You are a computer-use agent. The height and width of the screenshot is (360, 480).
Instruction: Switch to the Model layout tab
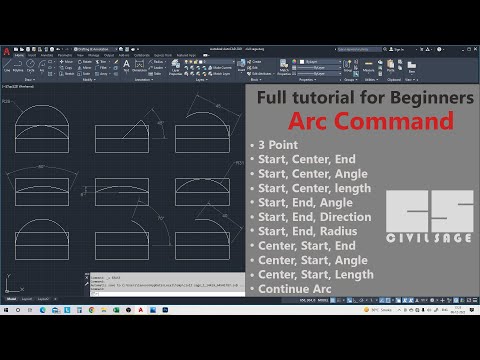[12, 299]
